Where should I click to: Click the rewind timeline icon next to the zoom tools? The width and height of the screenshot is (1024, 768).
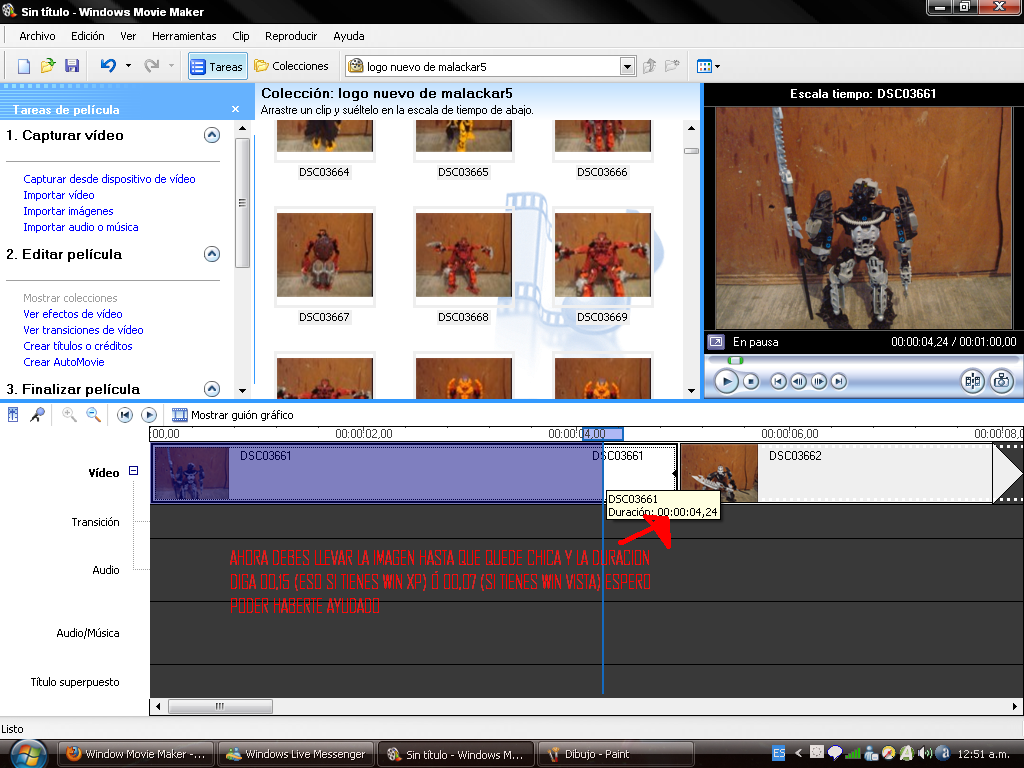click(x=125, y=414)
